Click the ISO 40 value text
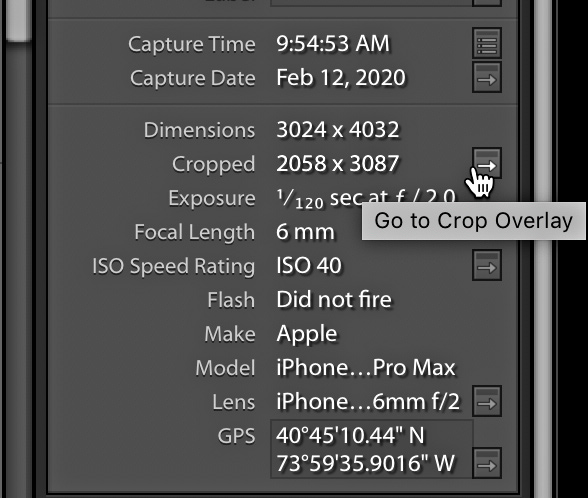 pyautogui.click(x=309, y=266)
